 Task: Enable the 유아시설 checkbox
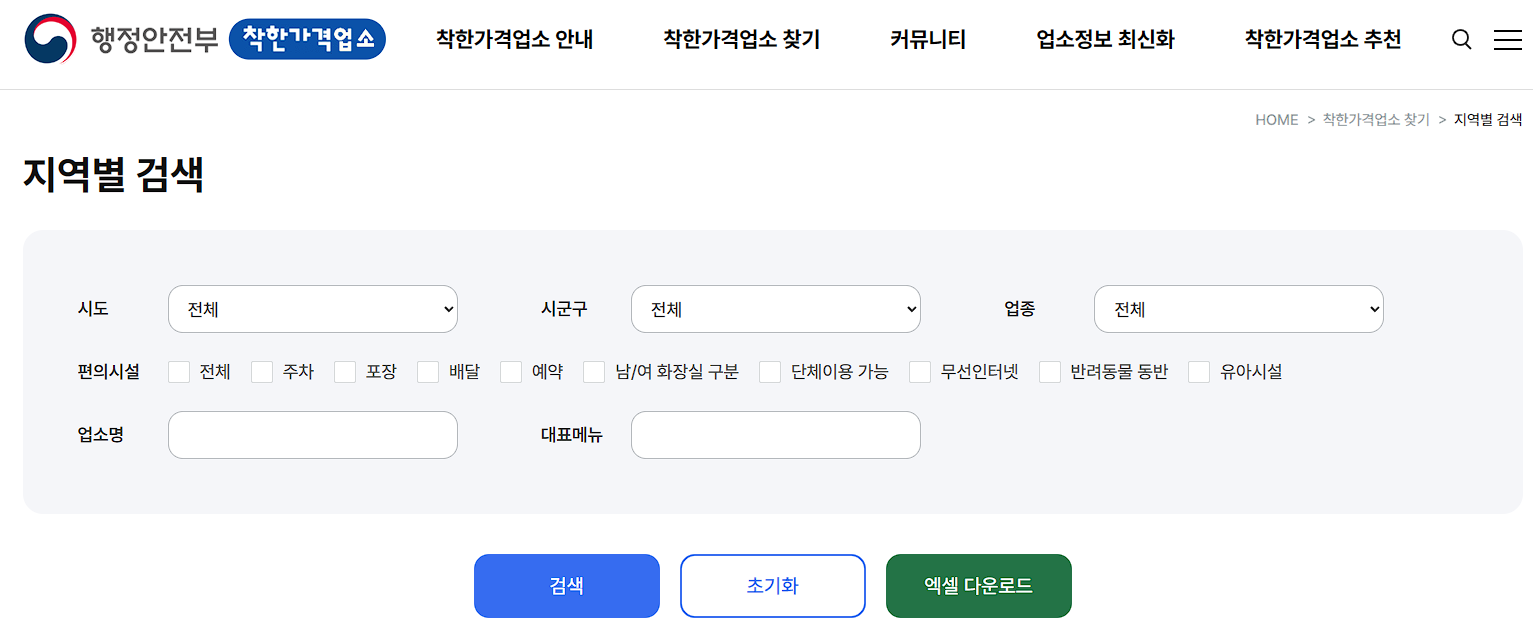point(1199,371)
